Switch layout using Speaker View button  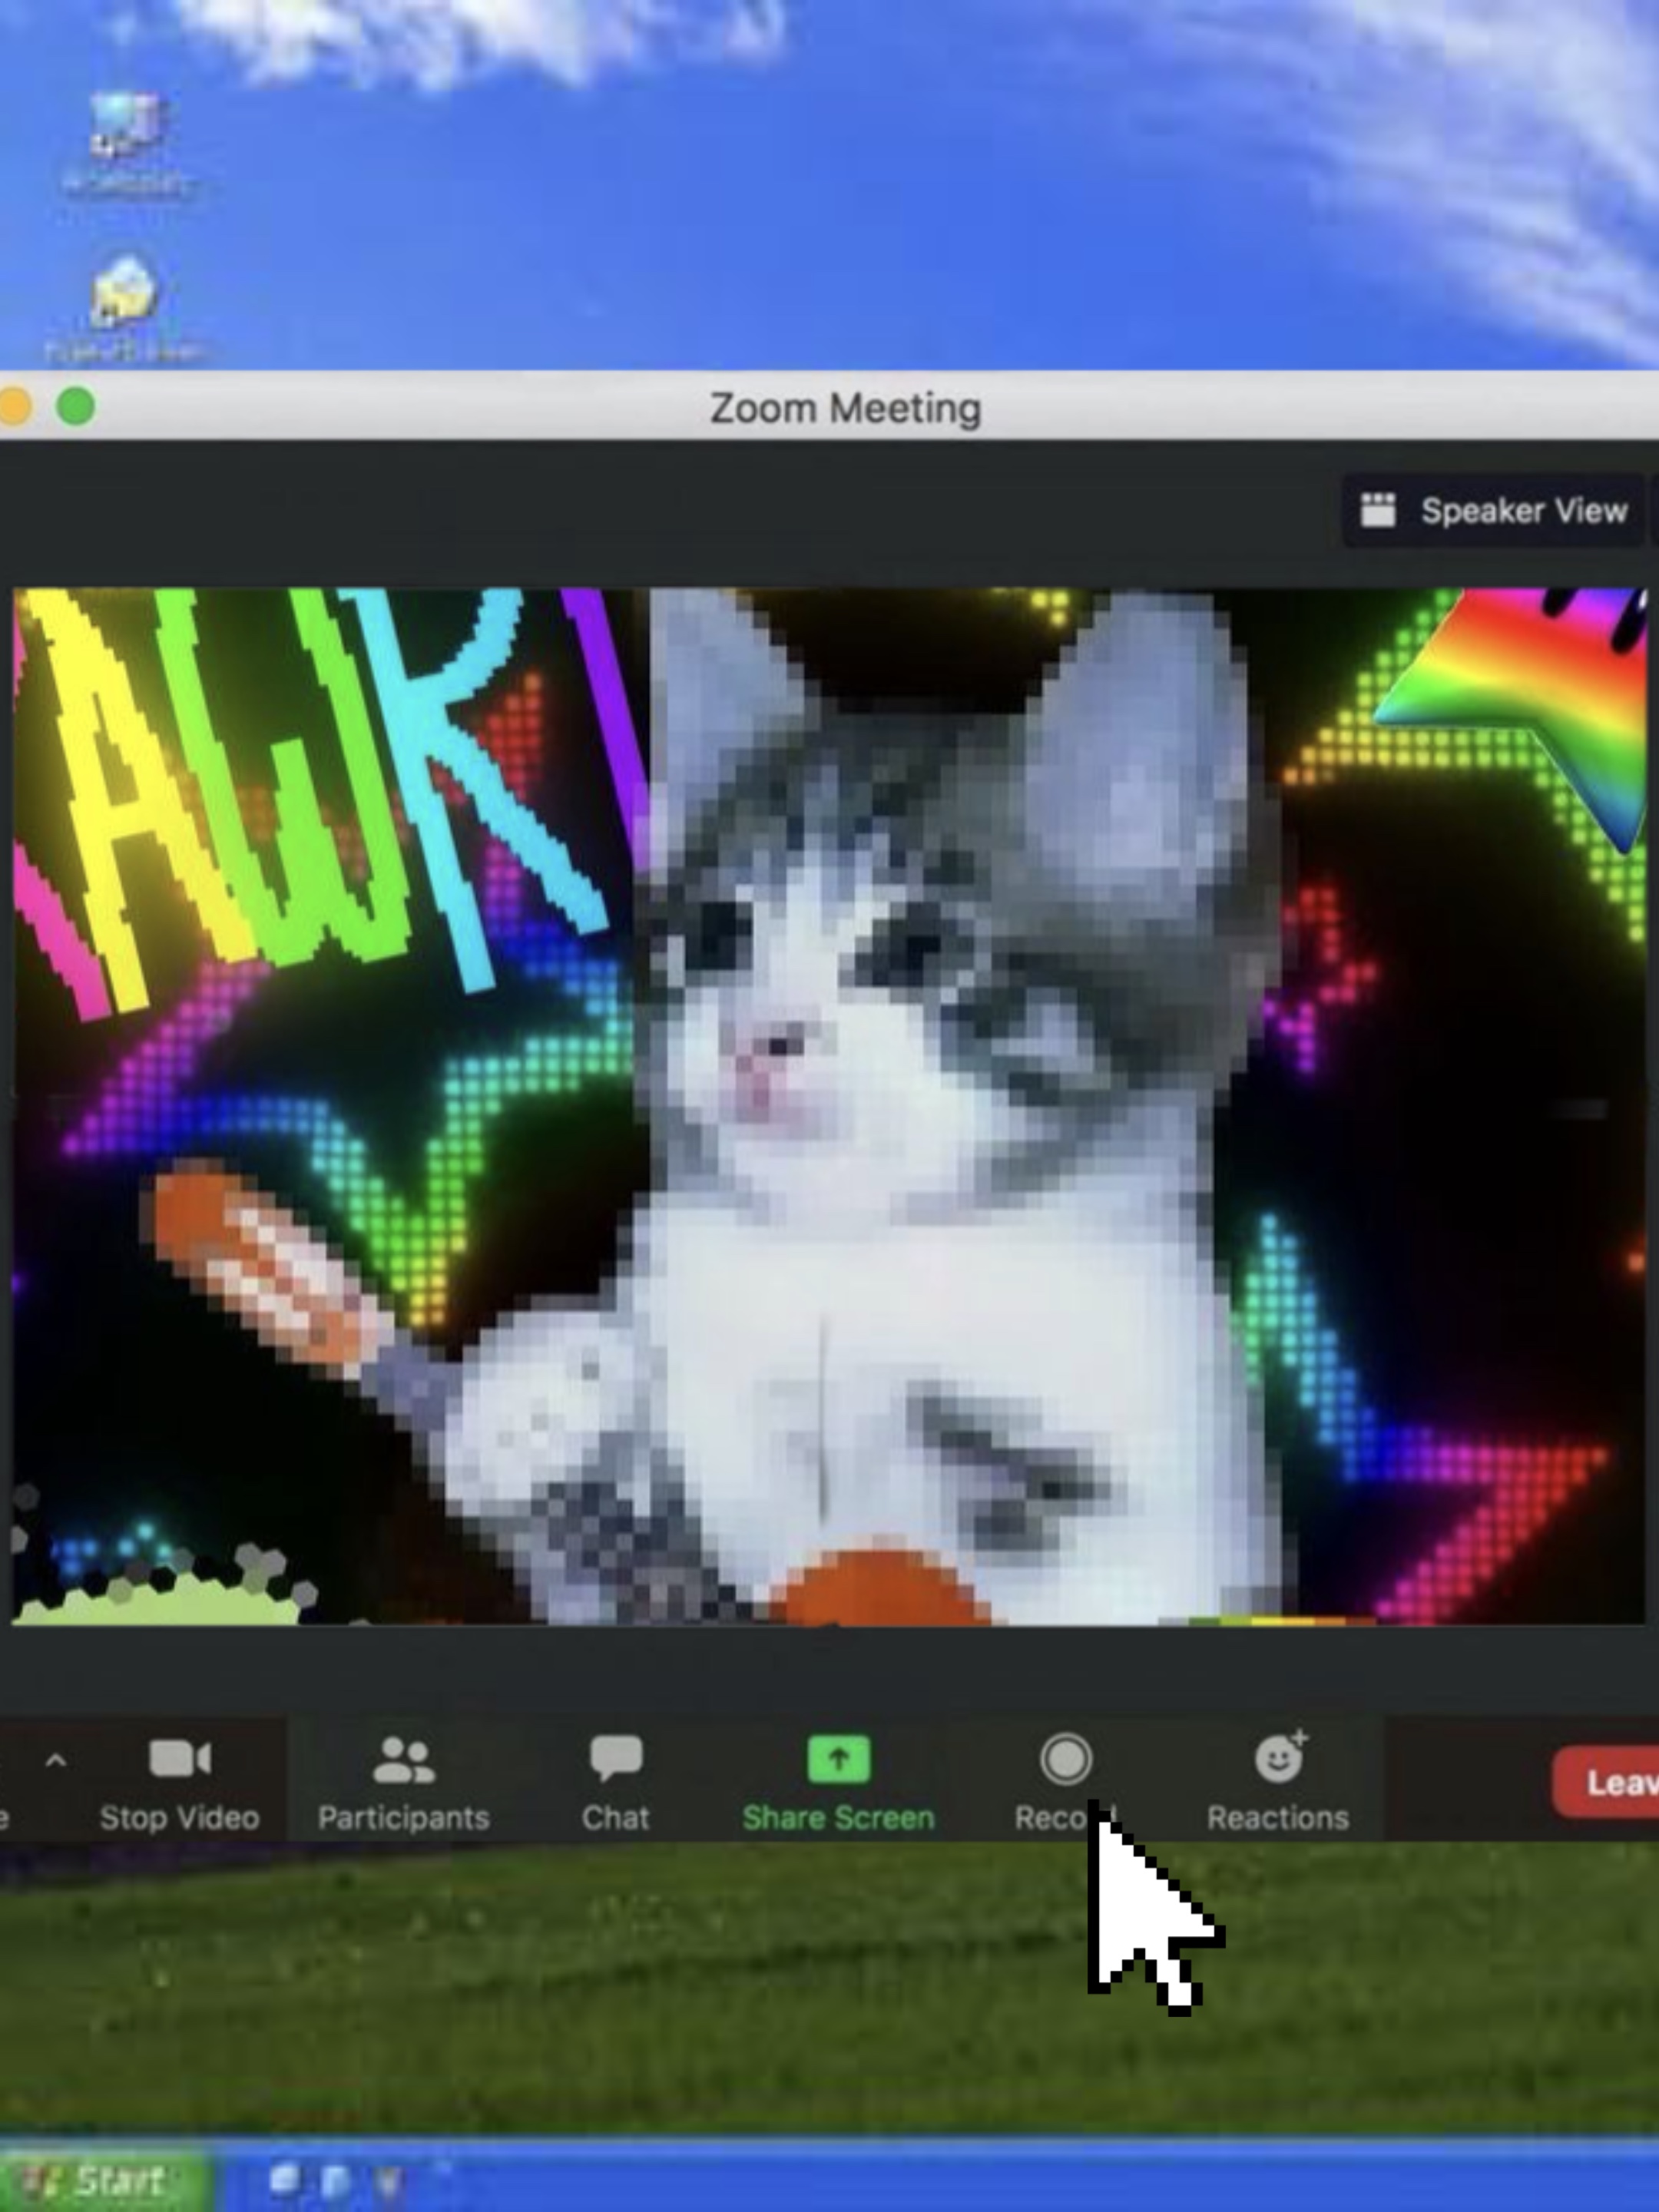click(x=1494, y=511)
